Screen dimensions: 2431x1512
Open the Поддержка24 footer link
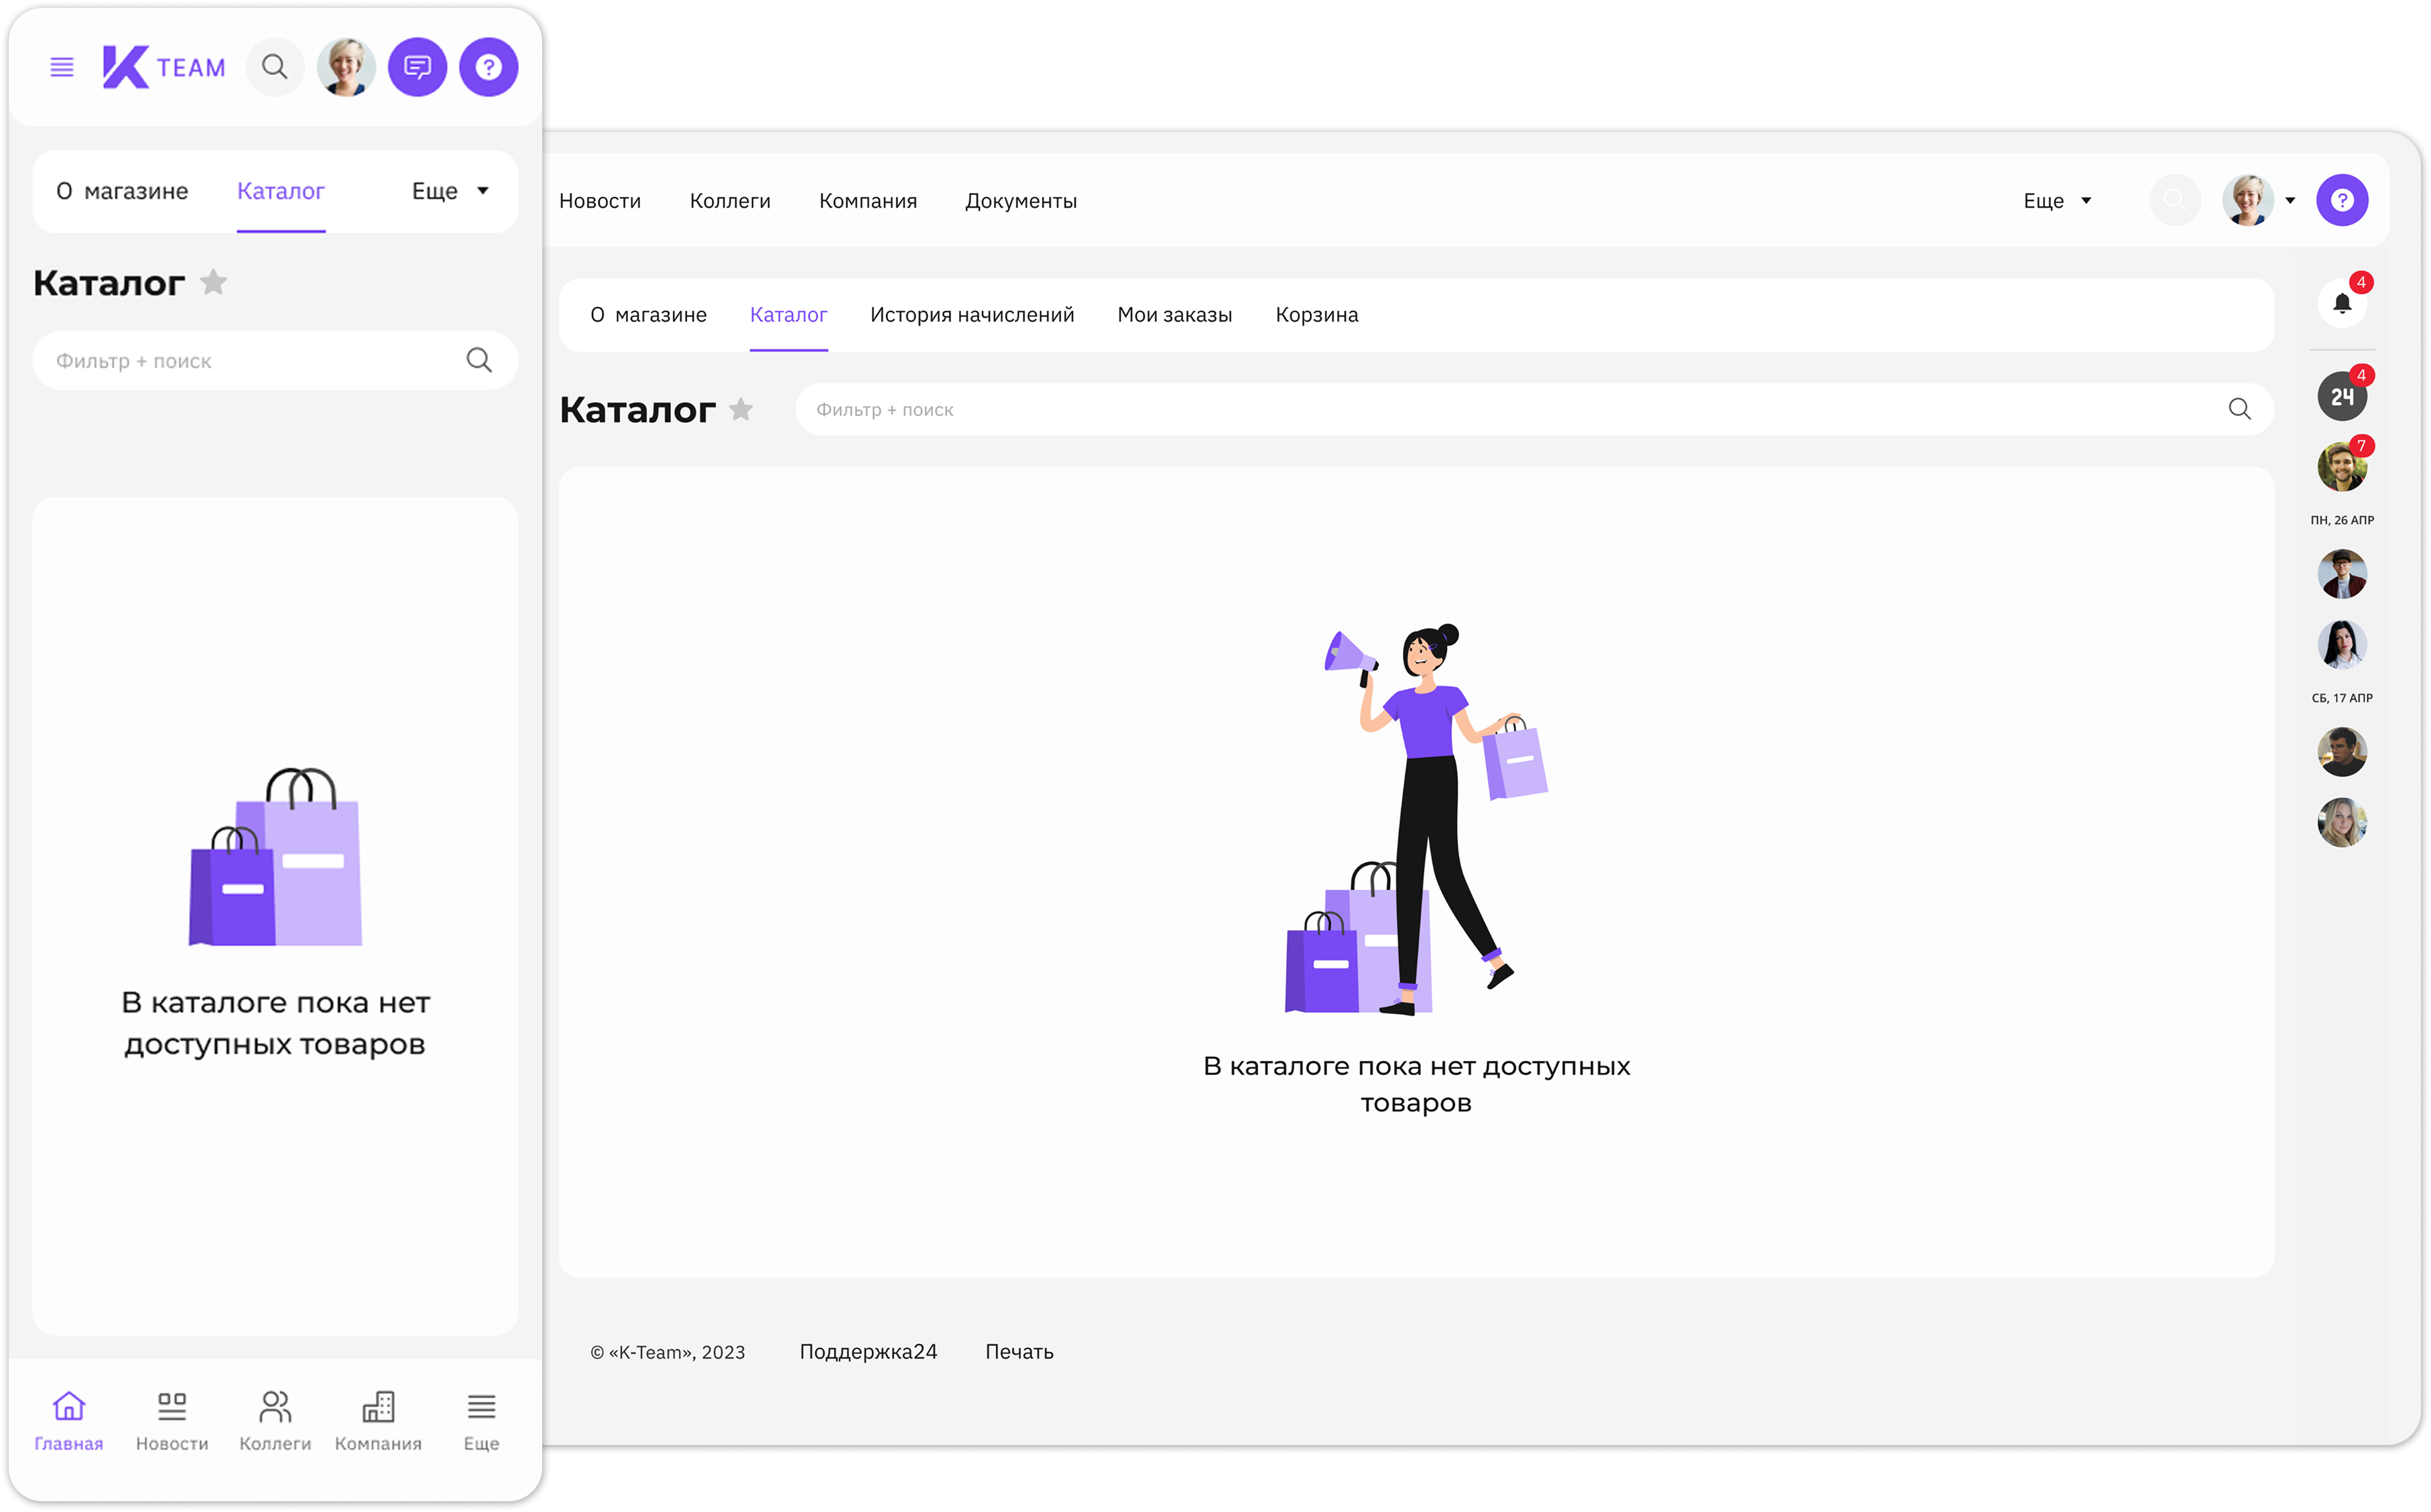click(868, 1352)
